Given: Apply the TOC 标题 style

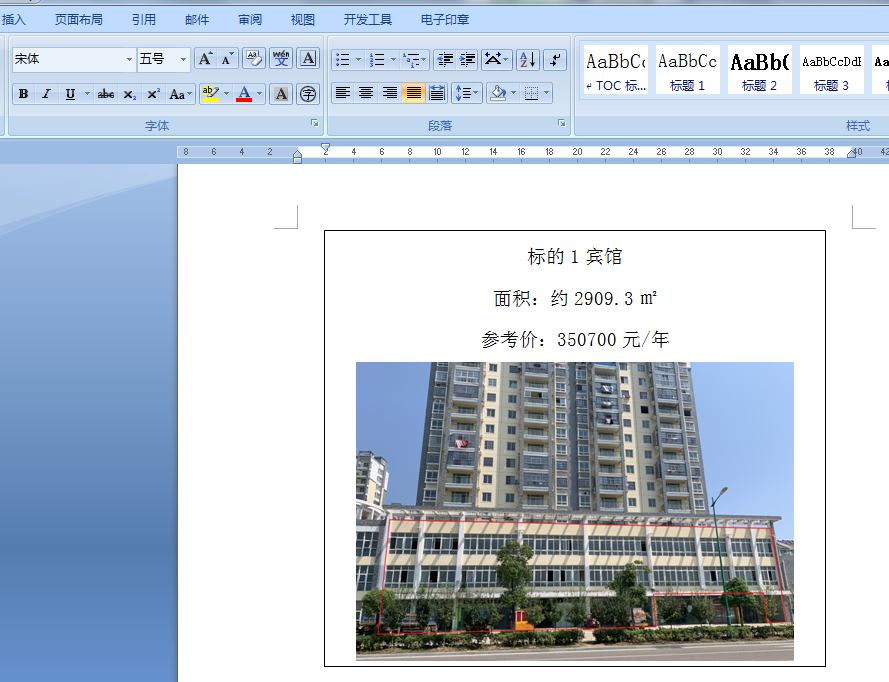Looking at the screenshot, I should (x=616, y=70).
